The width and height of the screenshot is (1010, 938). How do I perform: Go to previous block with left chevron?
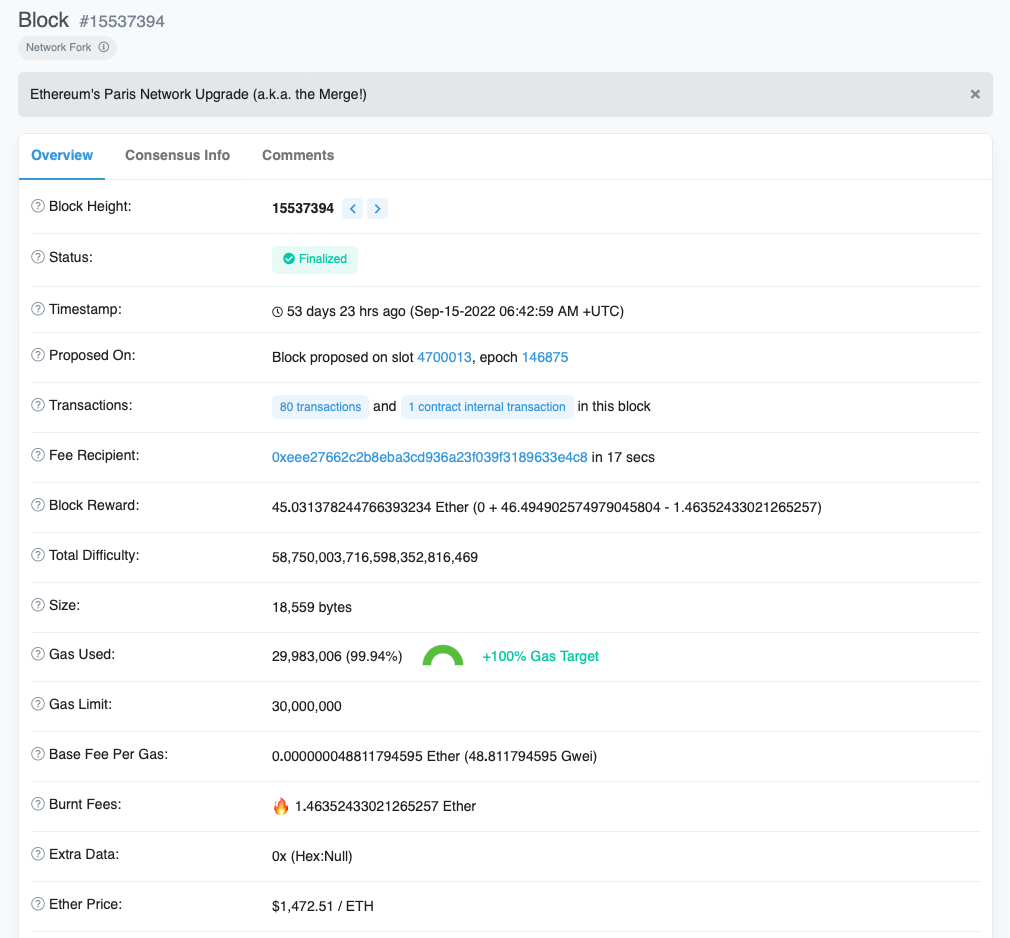[352, 208]
